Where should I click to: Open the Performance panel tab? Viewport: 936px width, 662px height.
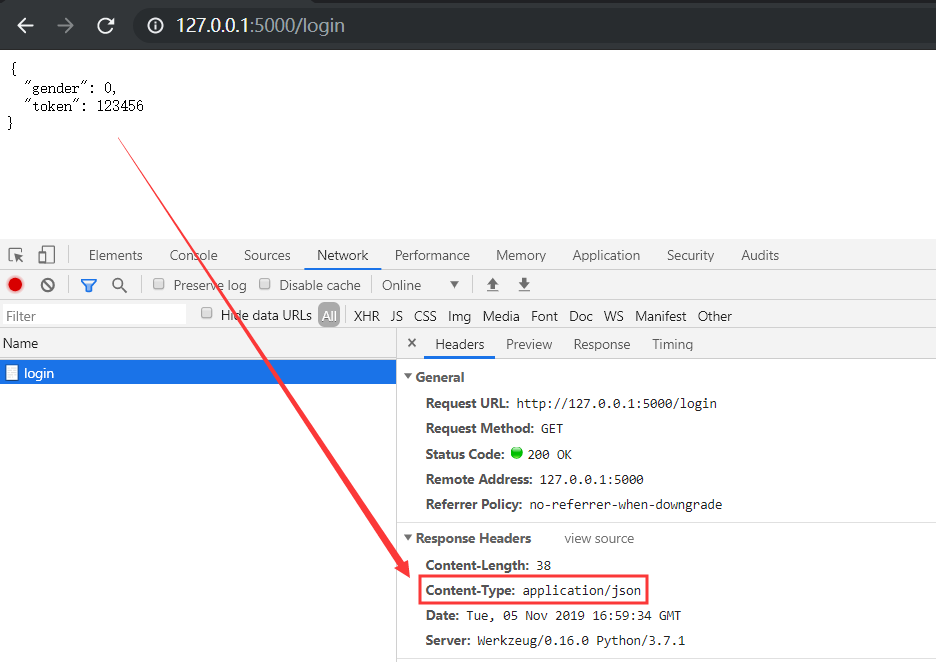click(432, 255)
